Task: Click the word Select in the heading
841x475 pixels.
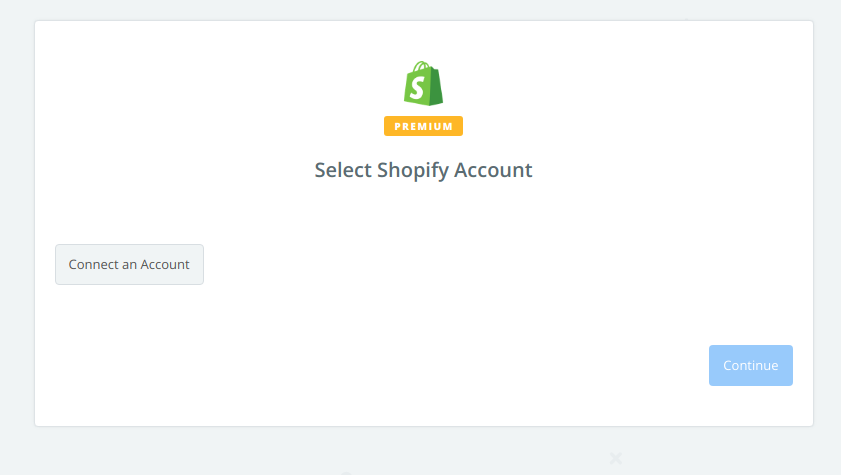Action: tap(343, 170)
